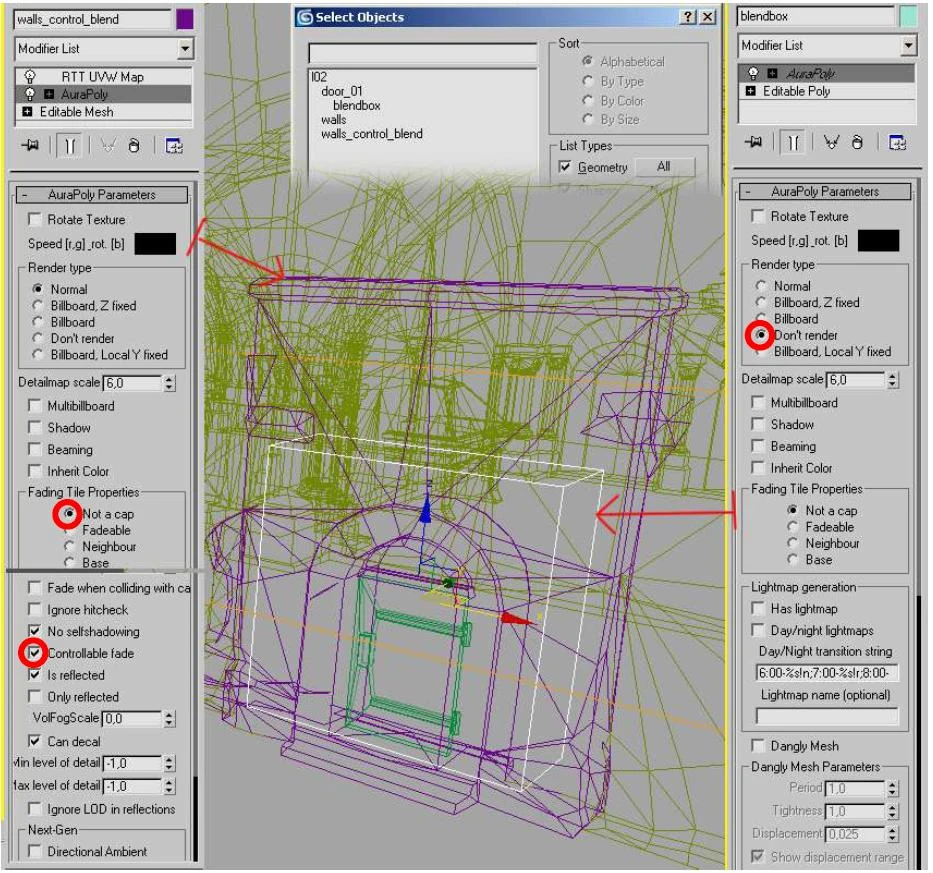The image size is (933, 873).
Task: Expand AuraPoly plus box in left stack
Action: coord(49,94)
